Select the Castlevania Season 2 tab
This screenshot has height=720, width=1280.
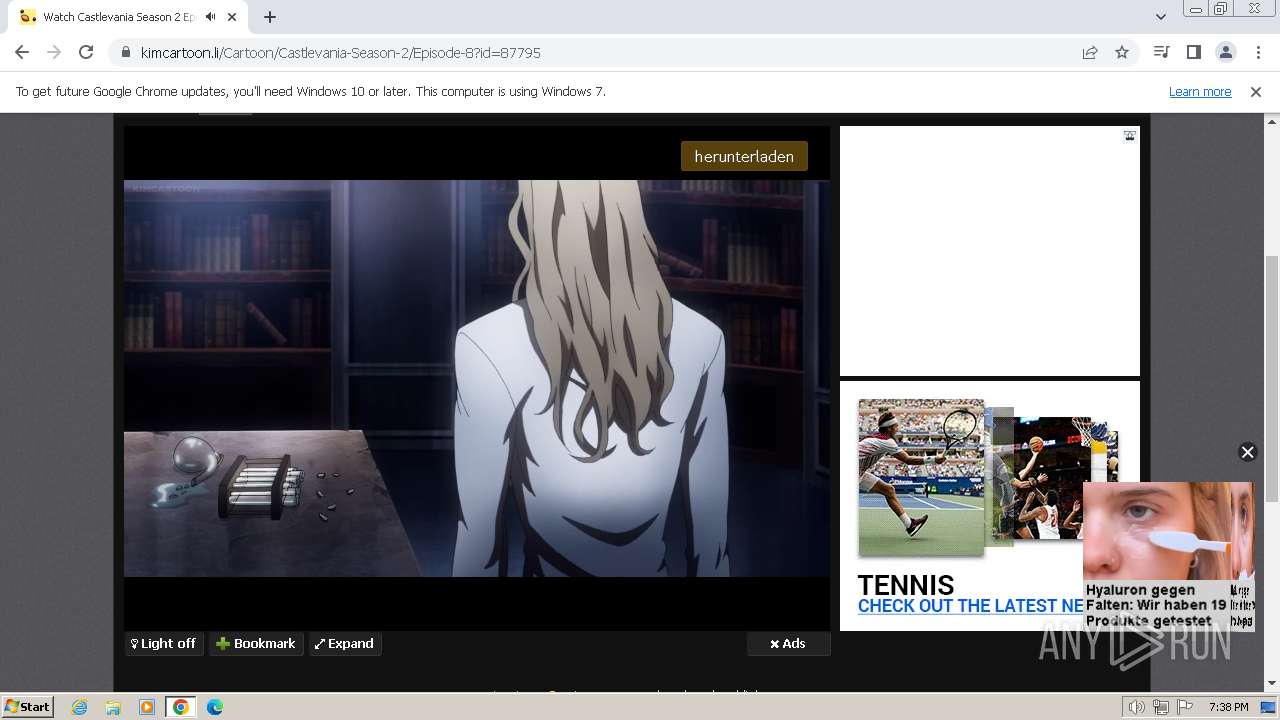coord(130,17)
